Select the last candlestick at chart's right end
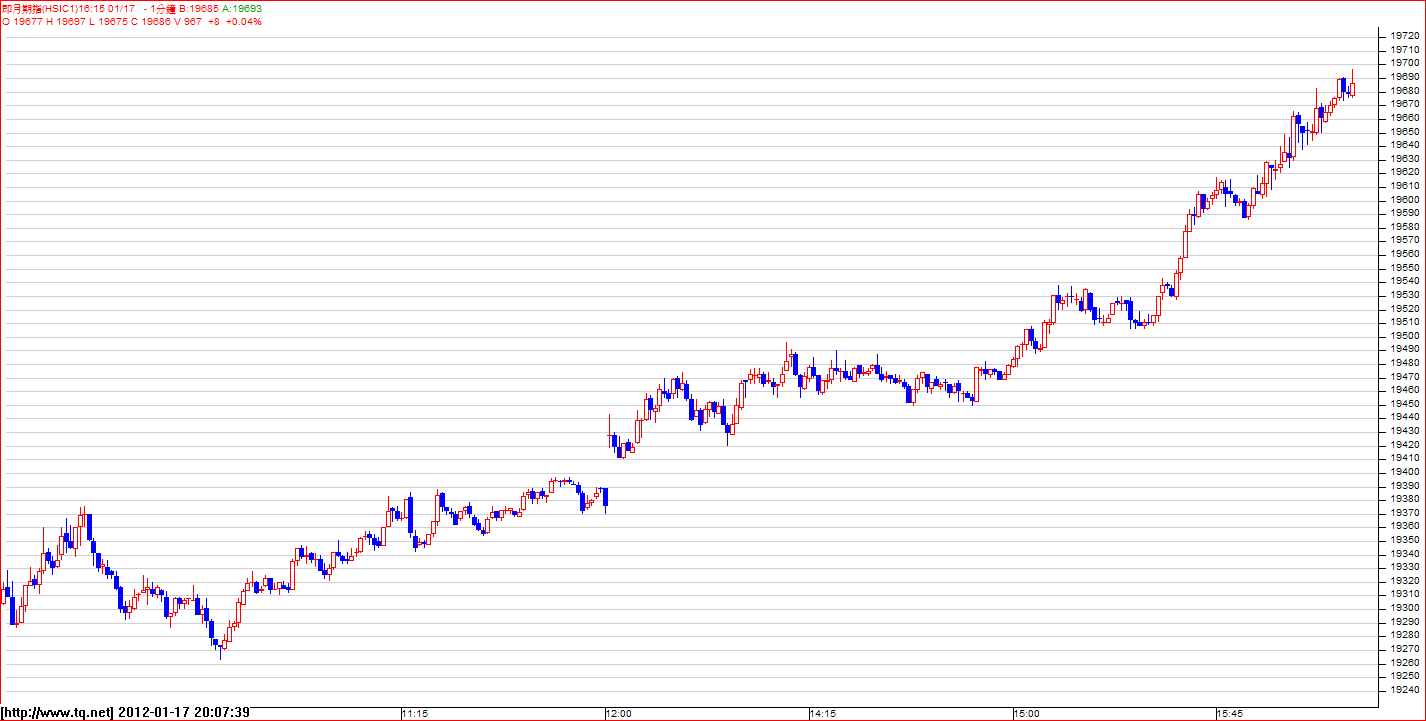Image resolution: width=1426 pixels, height=721 pixels. click(x=1352, y=88)
